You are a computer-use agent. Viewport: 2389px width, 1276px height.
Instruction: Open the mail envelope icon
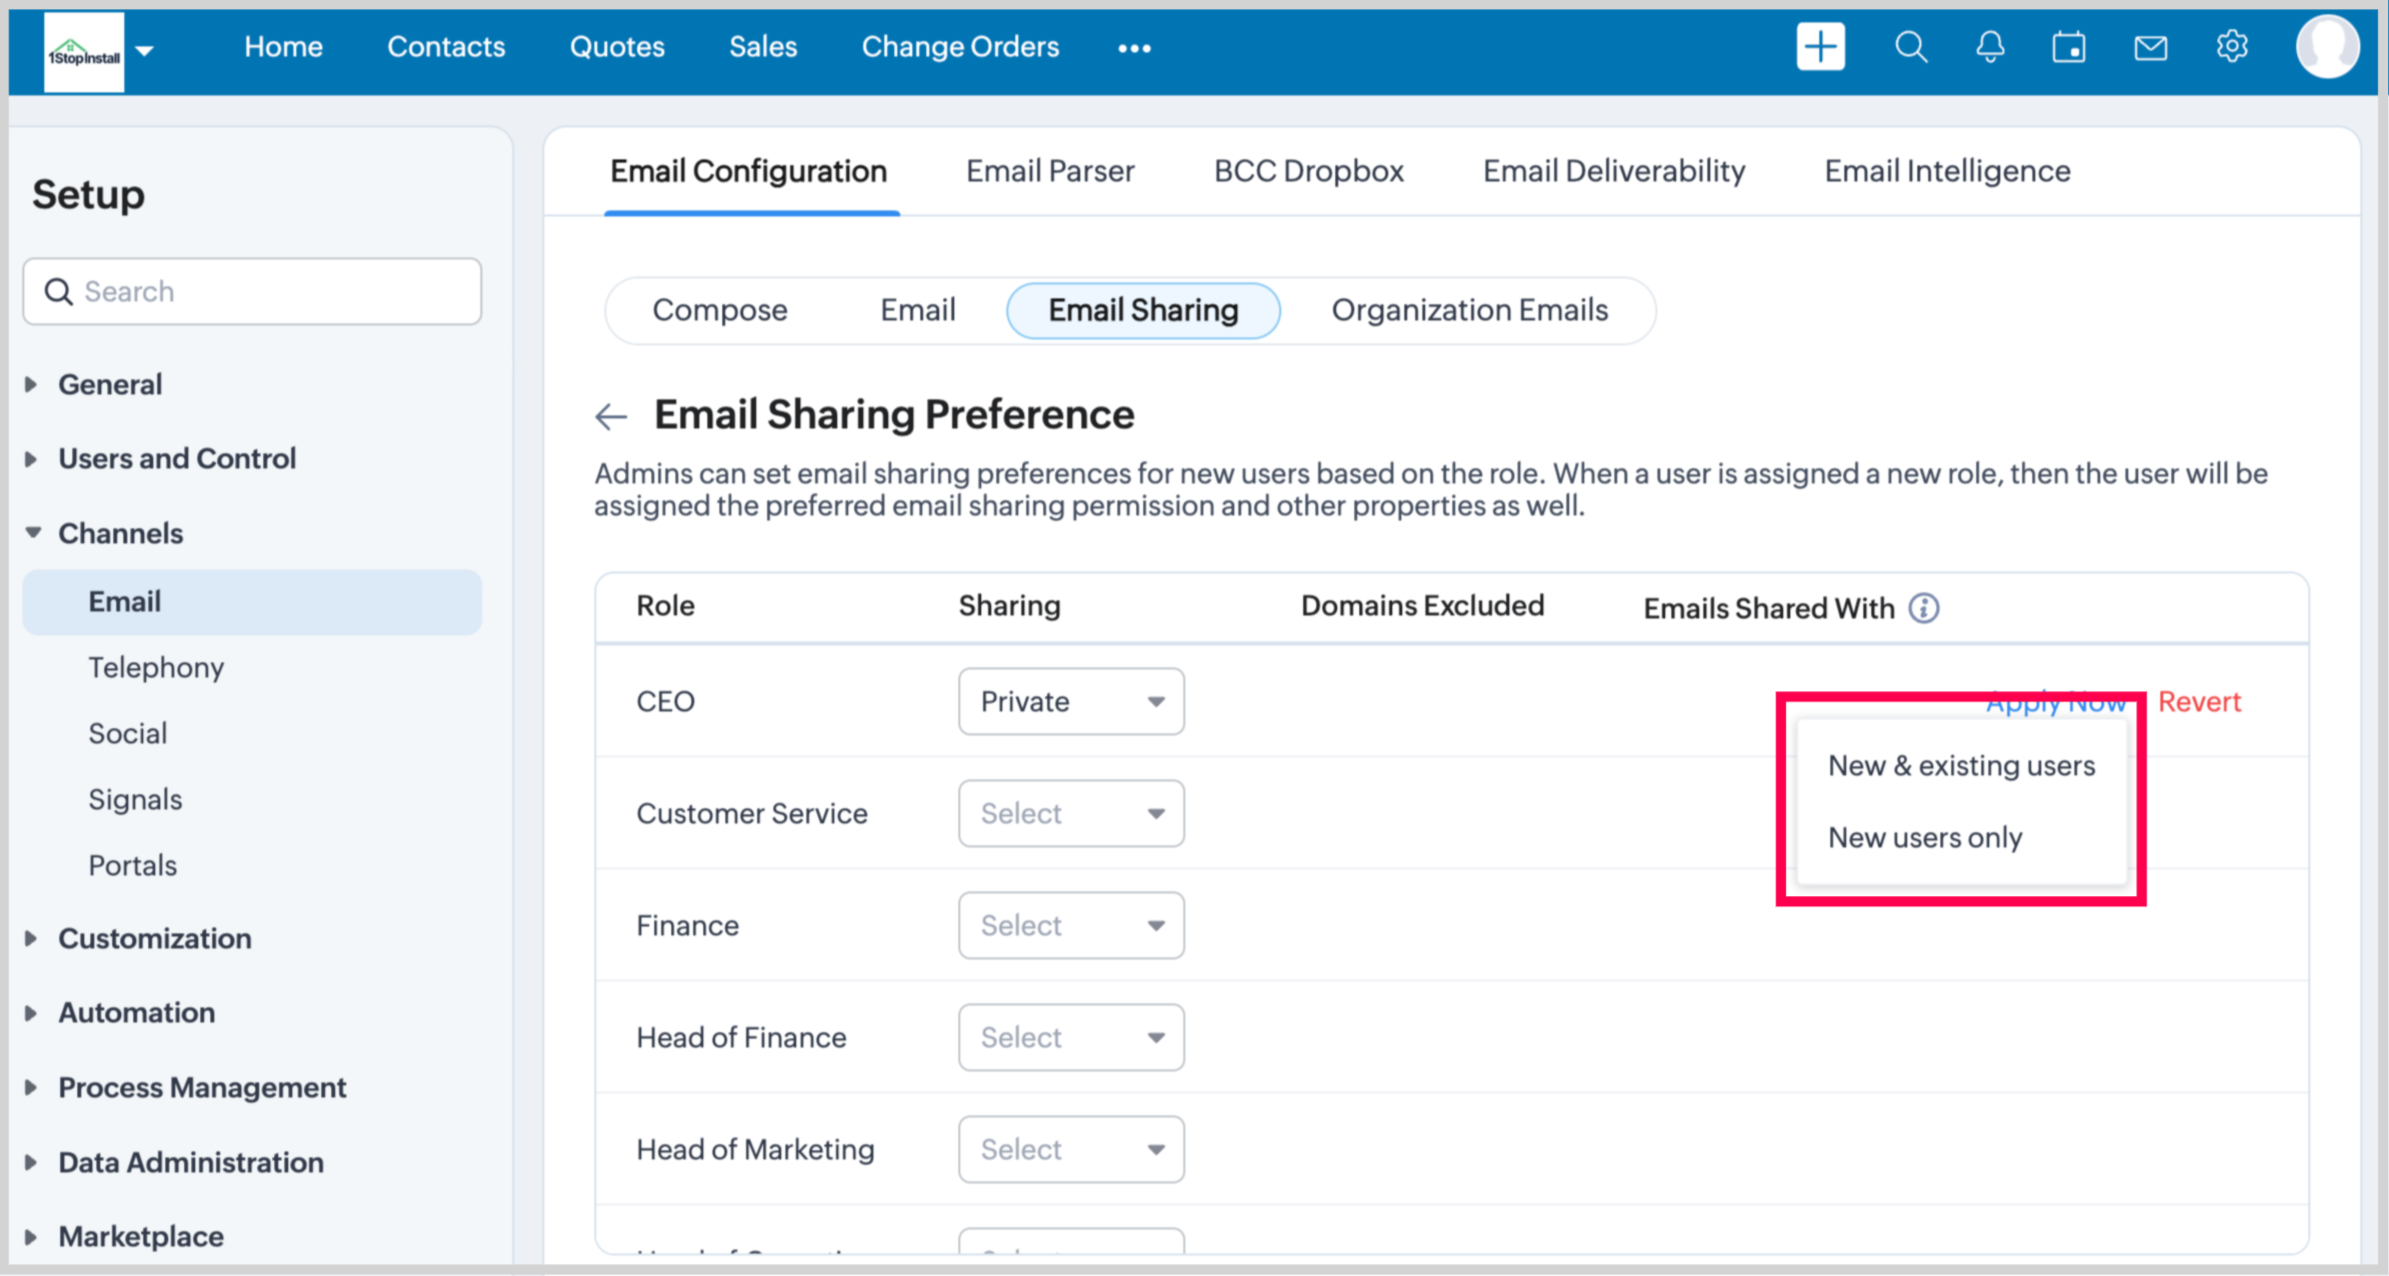(x=2150, y=47)
